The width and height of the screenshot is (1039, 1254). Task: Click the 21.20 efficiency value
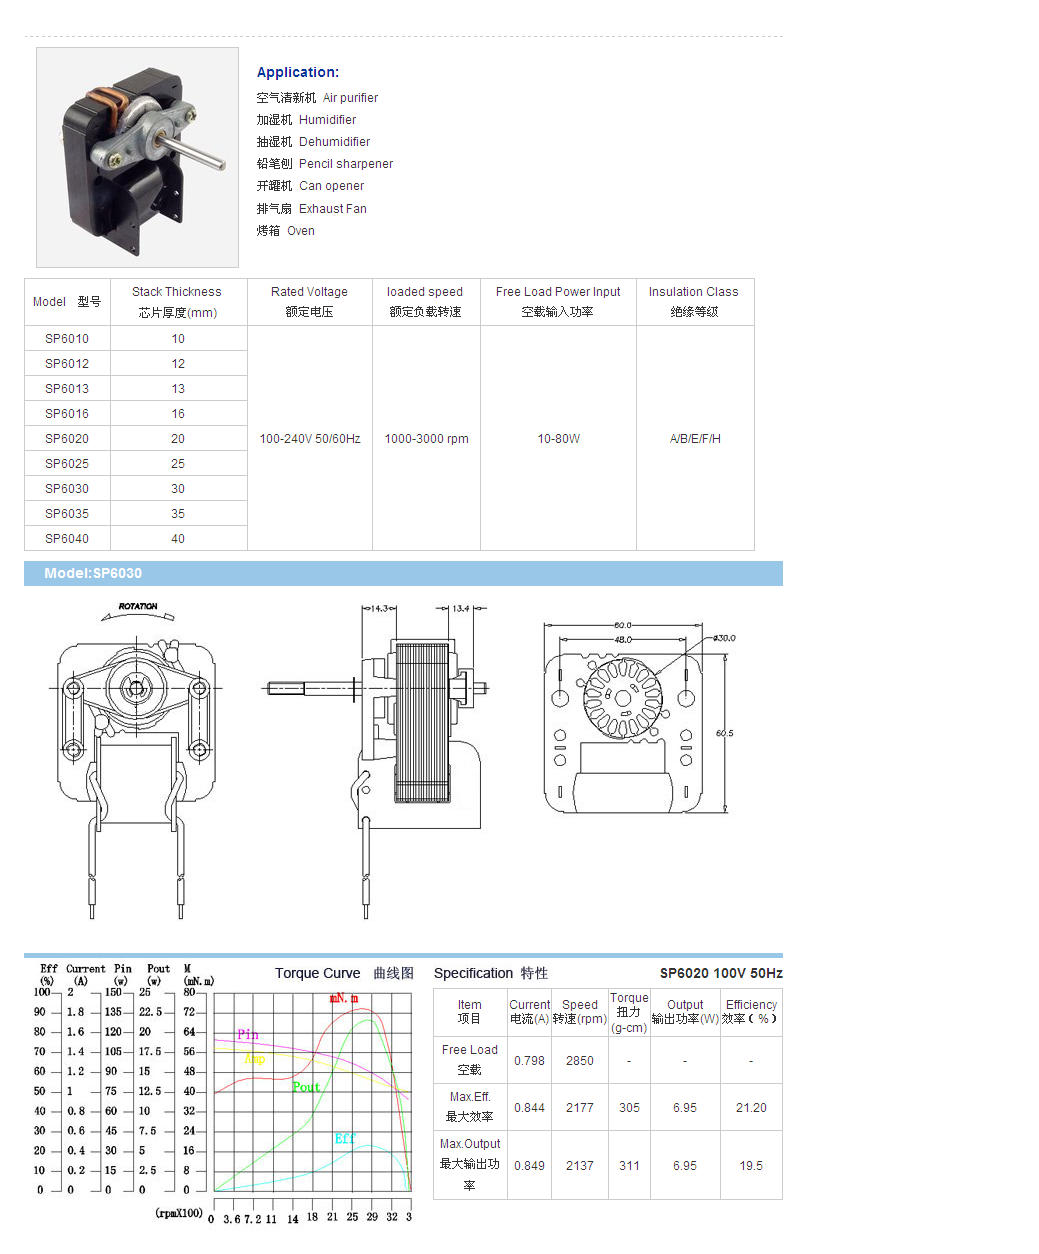[751, 1108]
